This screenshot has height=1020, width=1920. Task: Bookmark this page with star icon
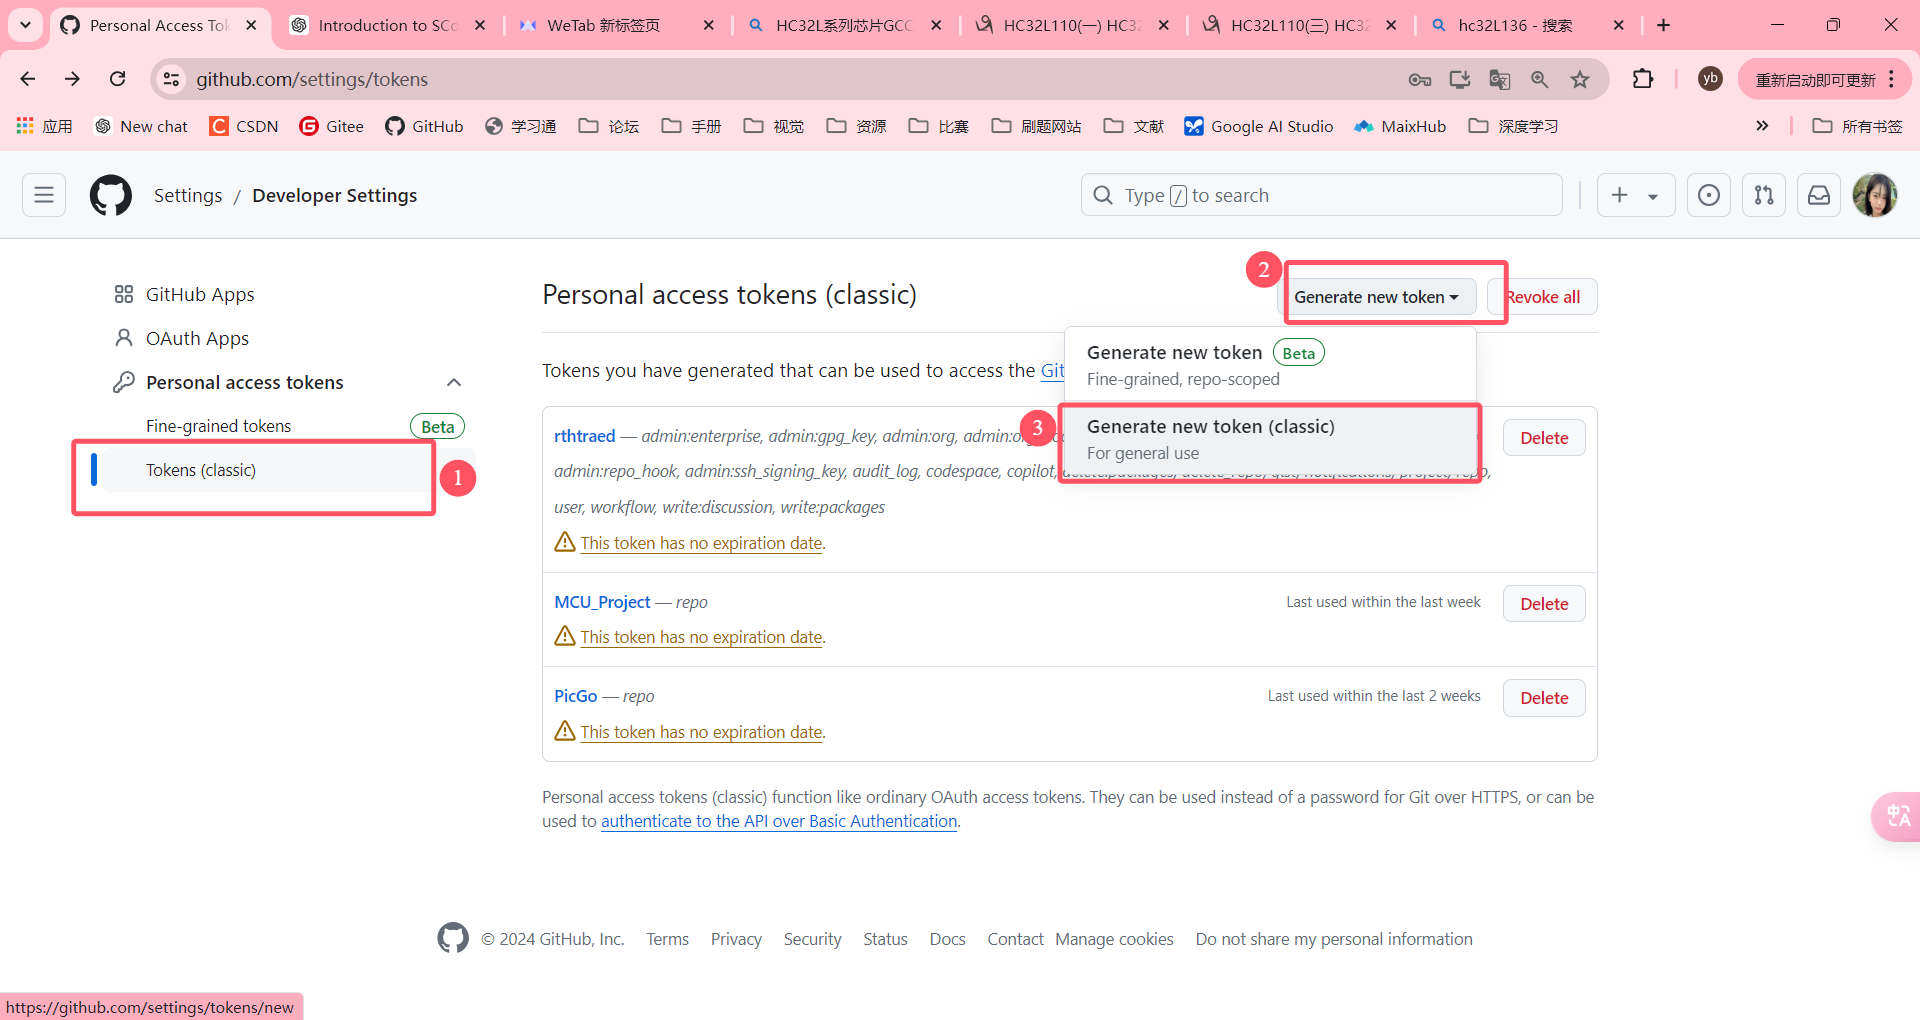[x=1580, y=79]
